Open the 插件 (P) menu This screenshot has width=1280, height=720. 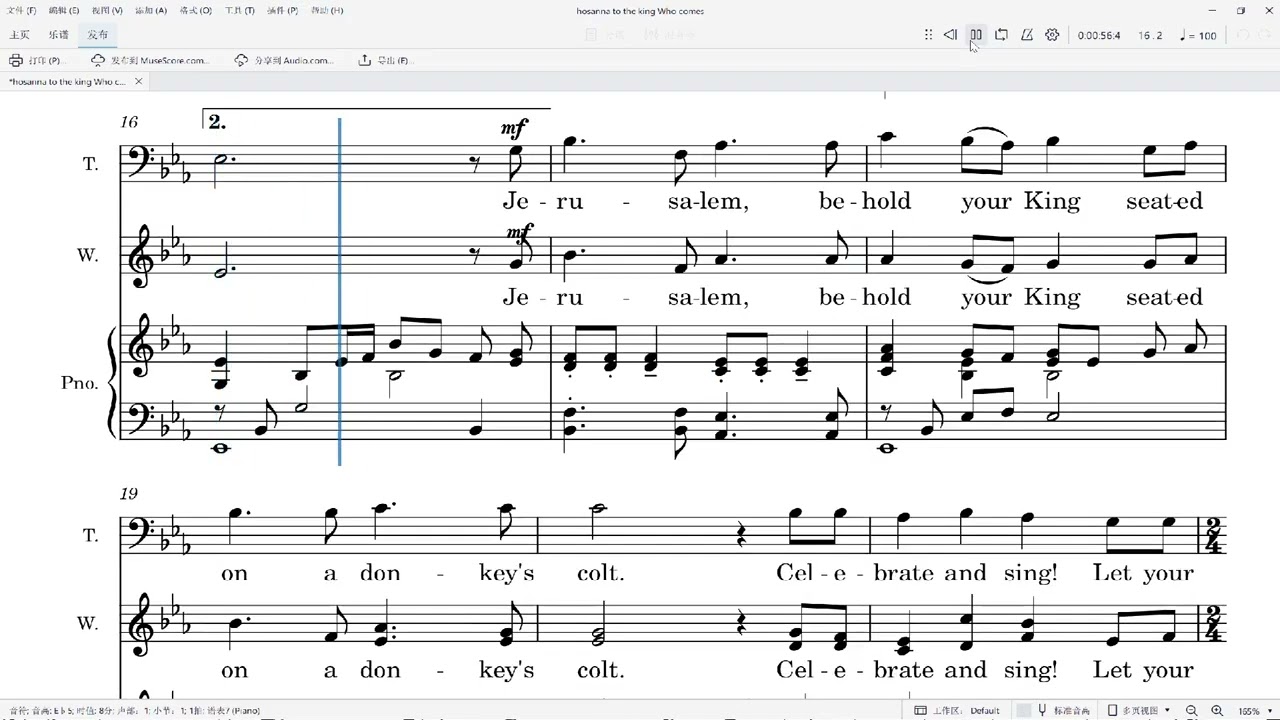tap(282, 10)
